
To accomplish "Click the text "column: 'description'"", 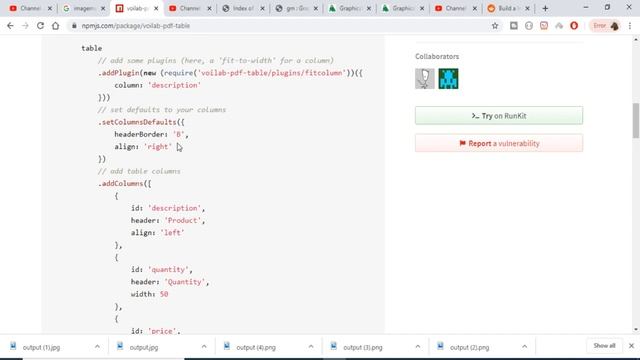I will point(158,85).
